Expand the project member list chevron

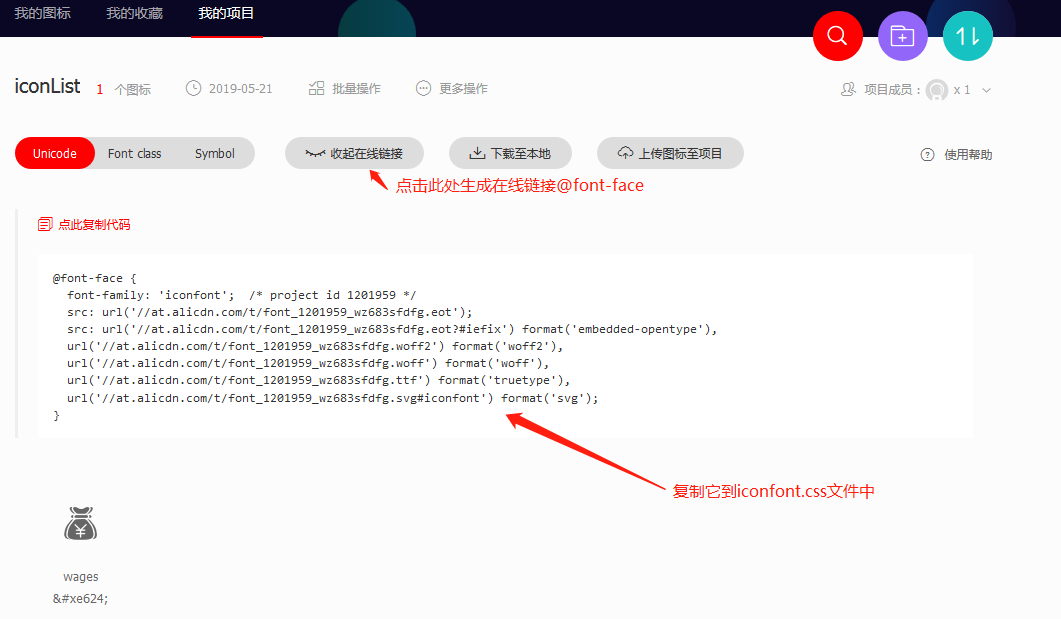pos(987,89)
